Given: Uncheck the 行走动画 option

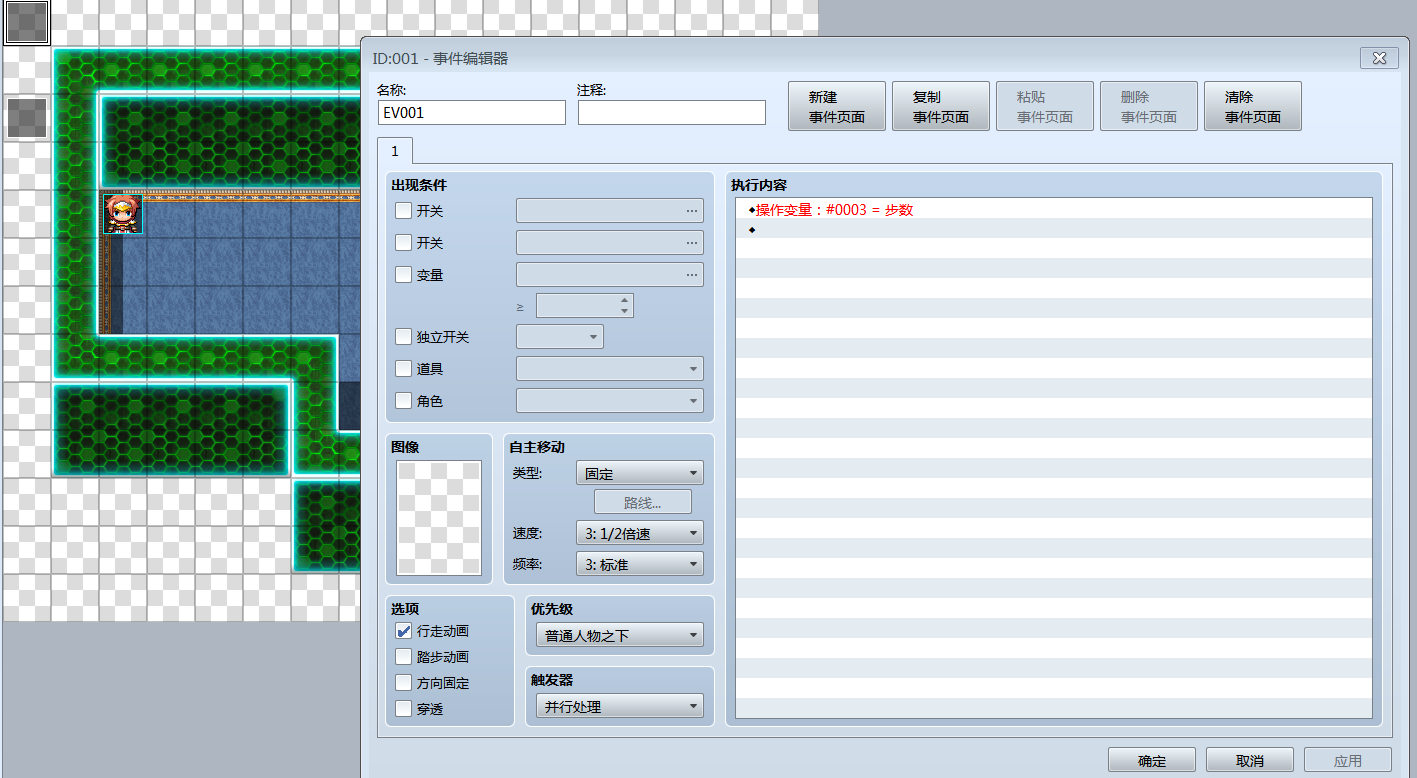Looking at the screenshot, I should click(404, 631).
